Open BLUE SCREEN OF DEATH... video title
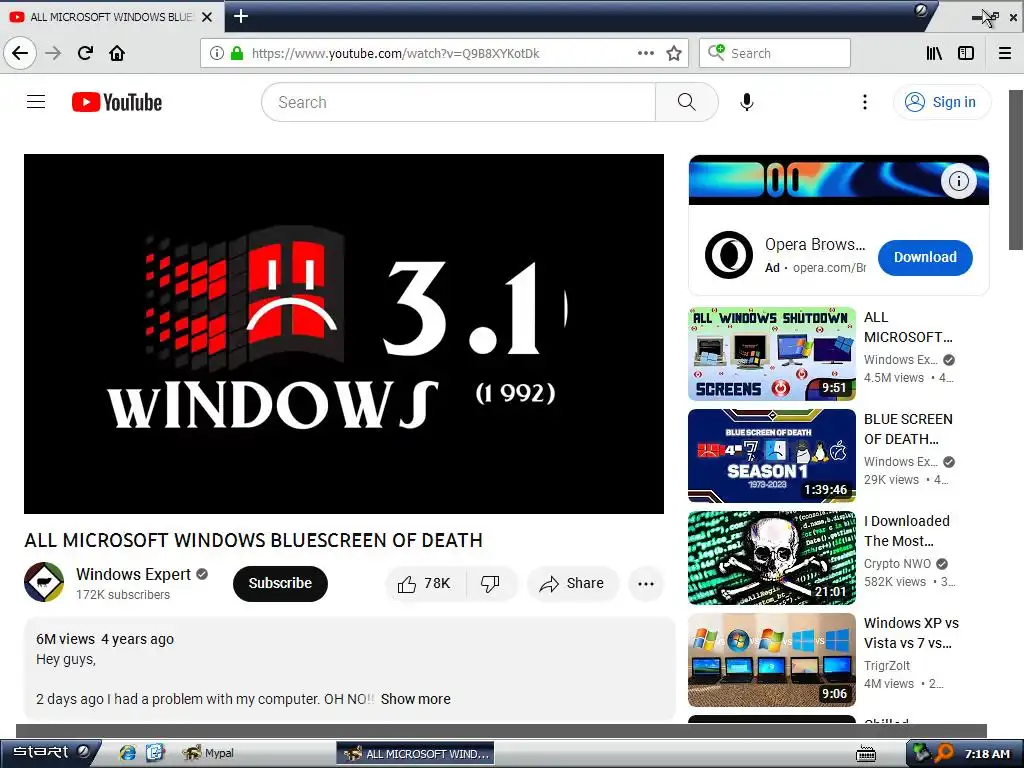1024x768 pixels. 908,429
